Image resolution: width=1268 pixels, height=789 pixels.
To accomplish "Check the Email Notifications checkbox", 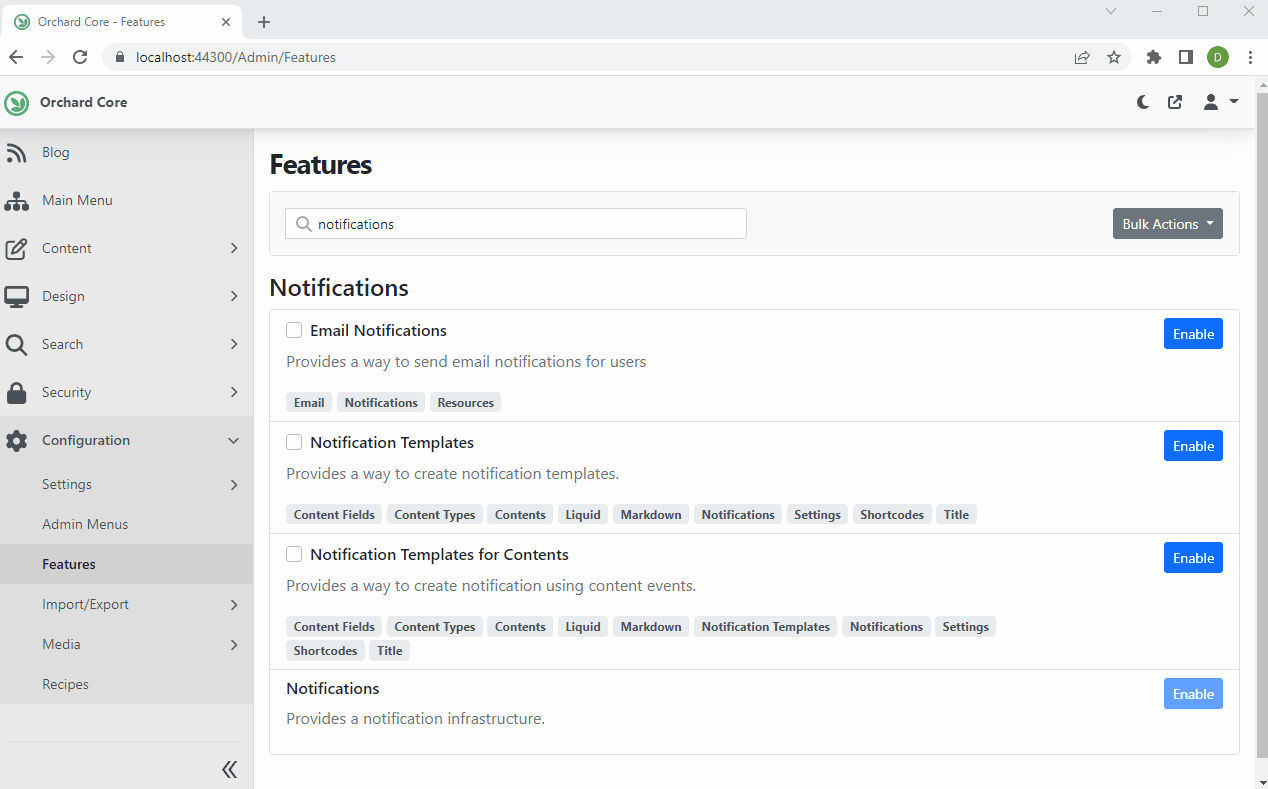I will coord(294,330).
